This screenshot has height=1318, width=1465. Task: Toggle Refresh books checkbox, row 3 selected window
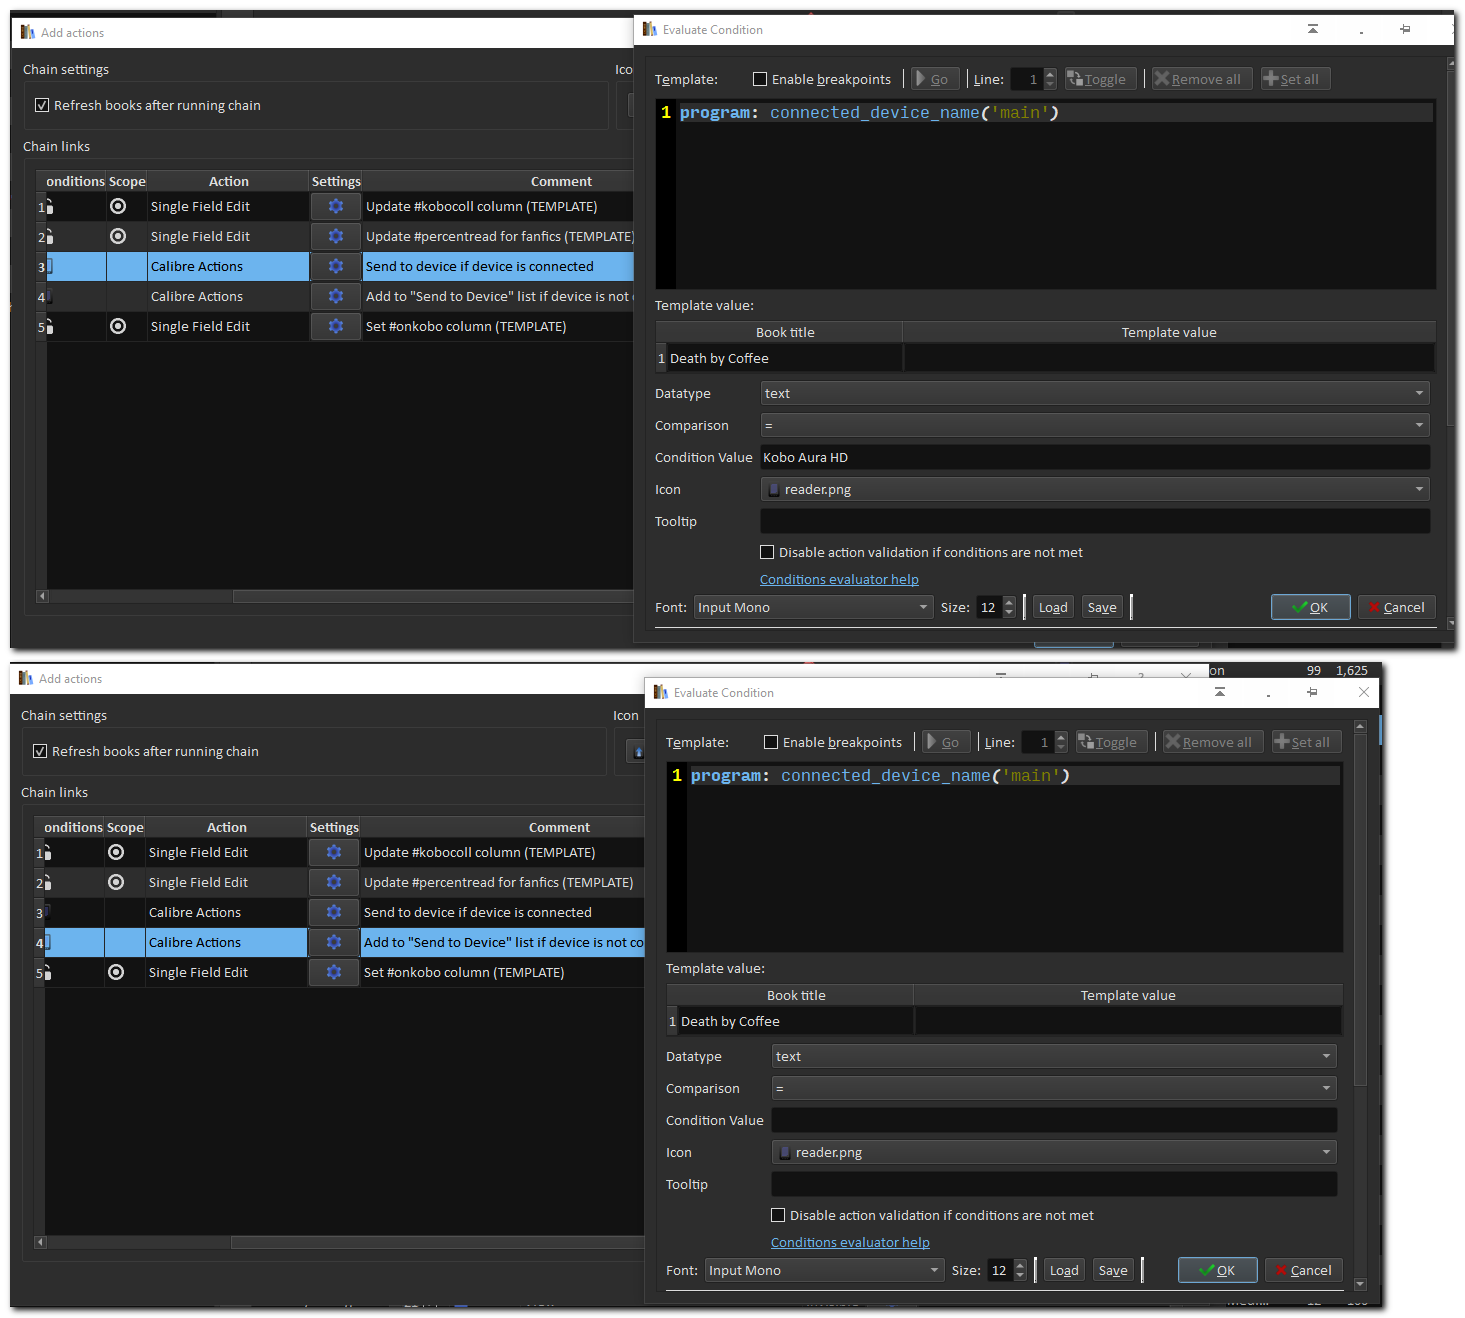point(42,105)
